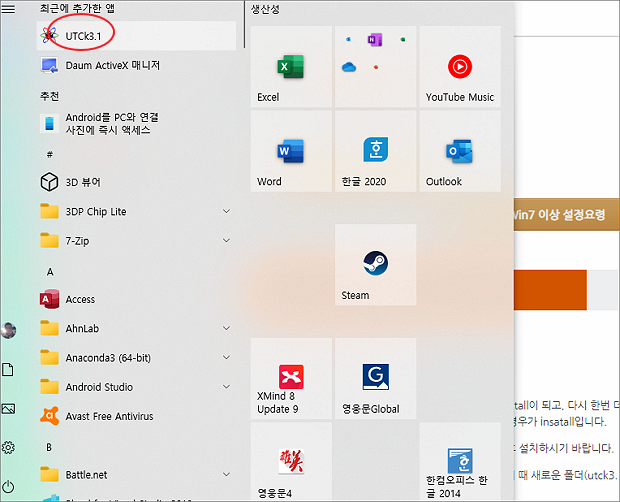
Task: Click the Android를 PC와 연결 suggestion
Action: tap(136, 124)
